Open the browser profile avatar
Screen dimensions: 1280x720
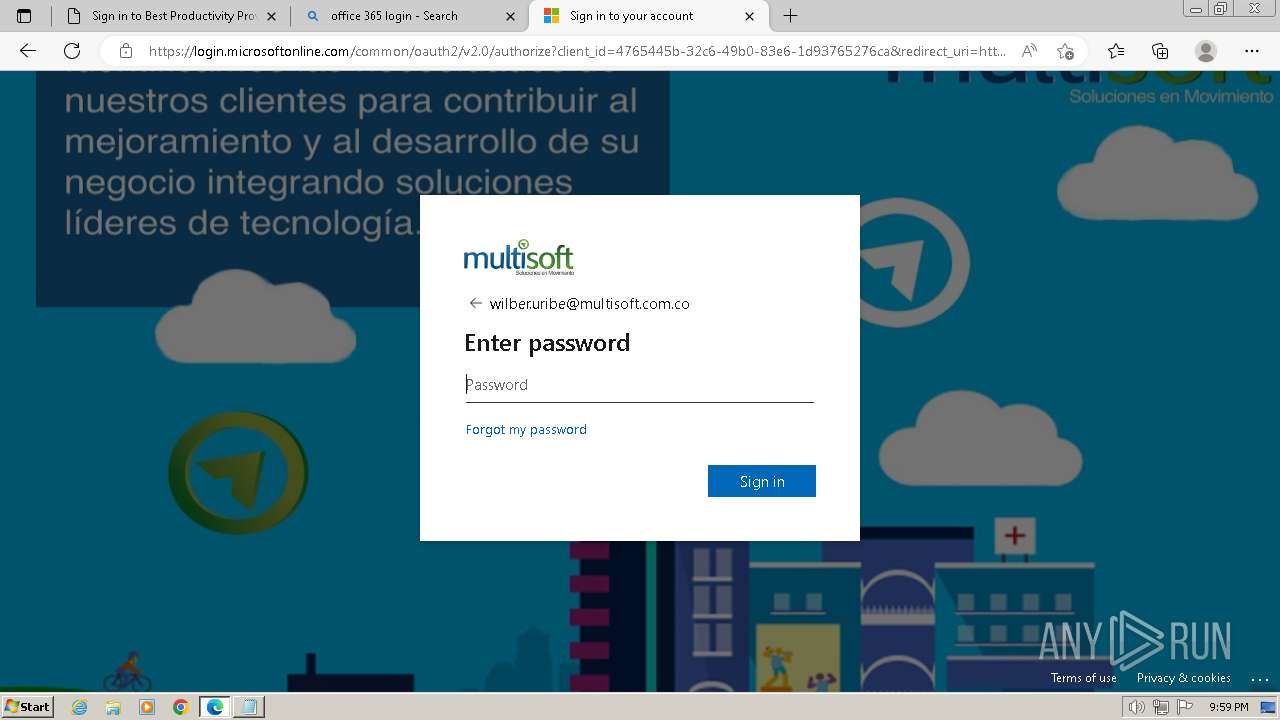(x=1206, y=51)
